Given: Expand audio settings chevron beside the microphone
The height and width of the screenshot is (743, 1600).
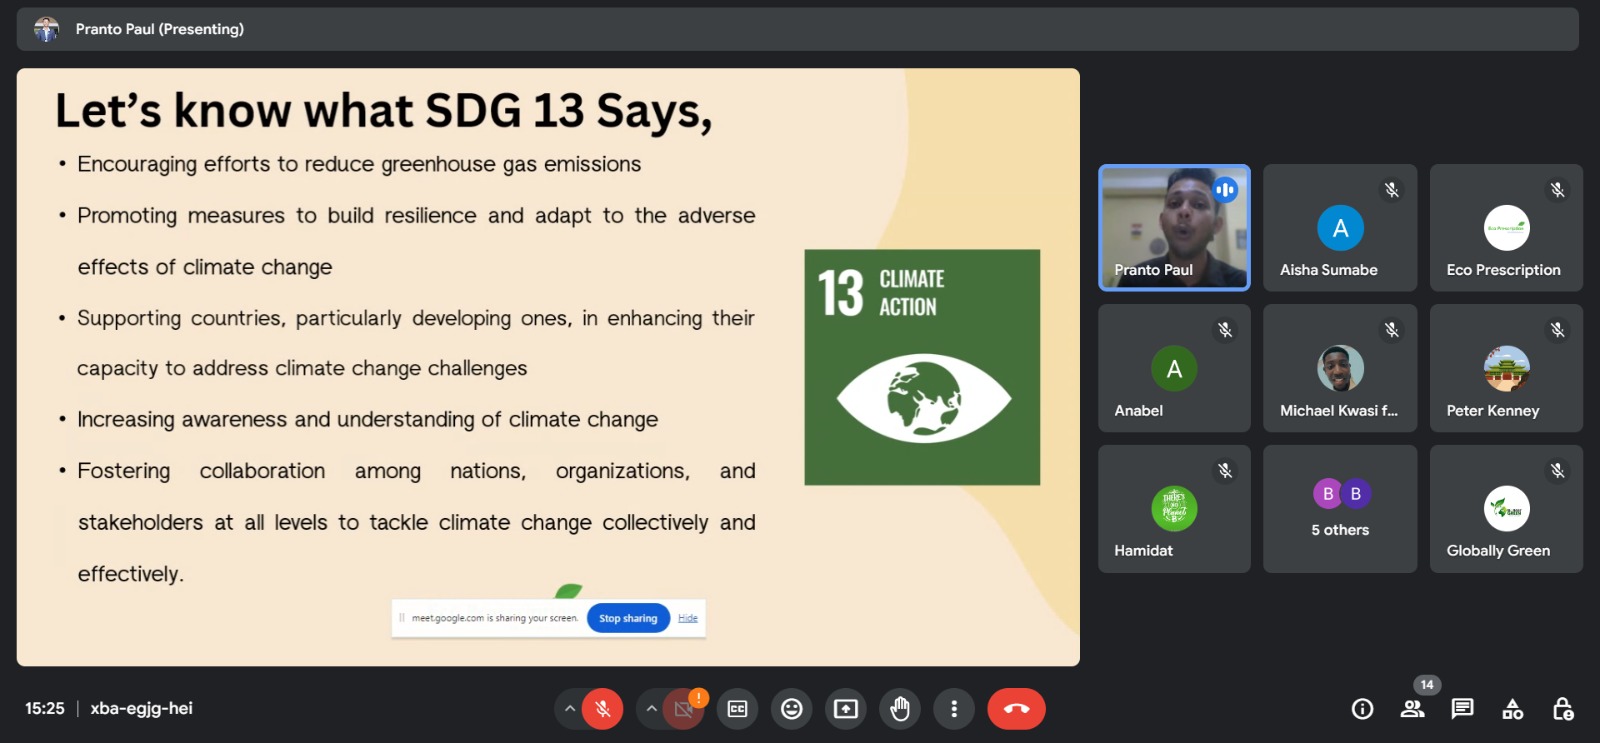Looking at the screenshot, I should pos(569,709).
